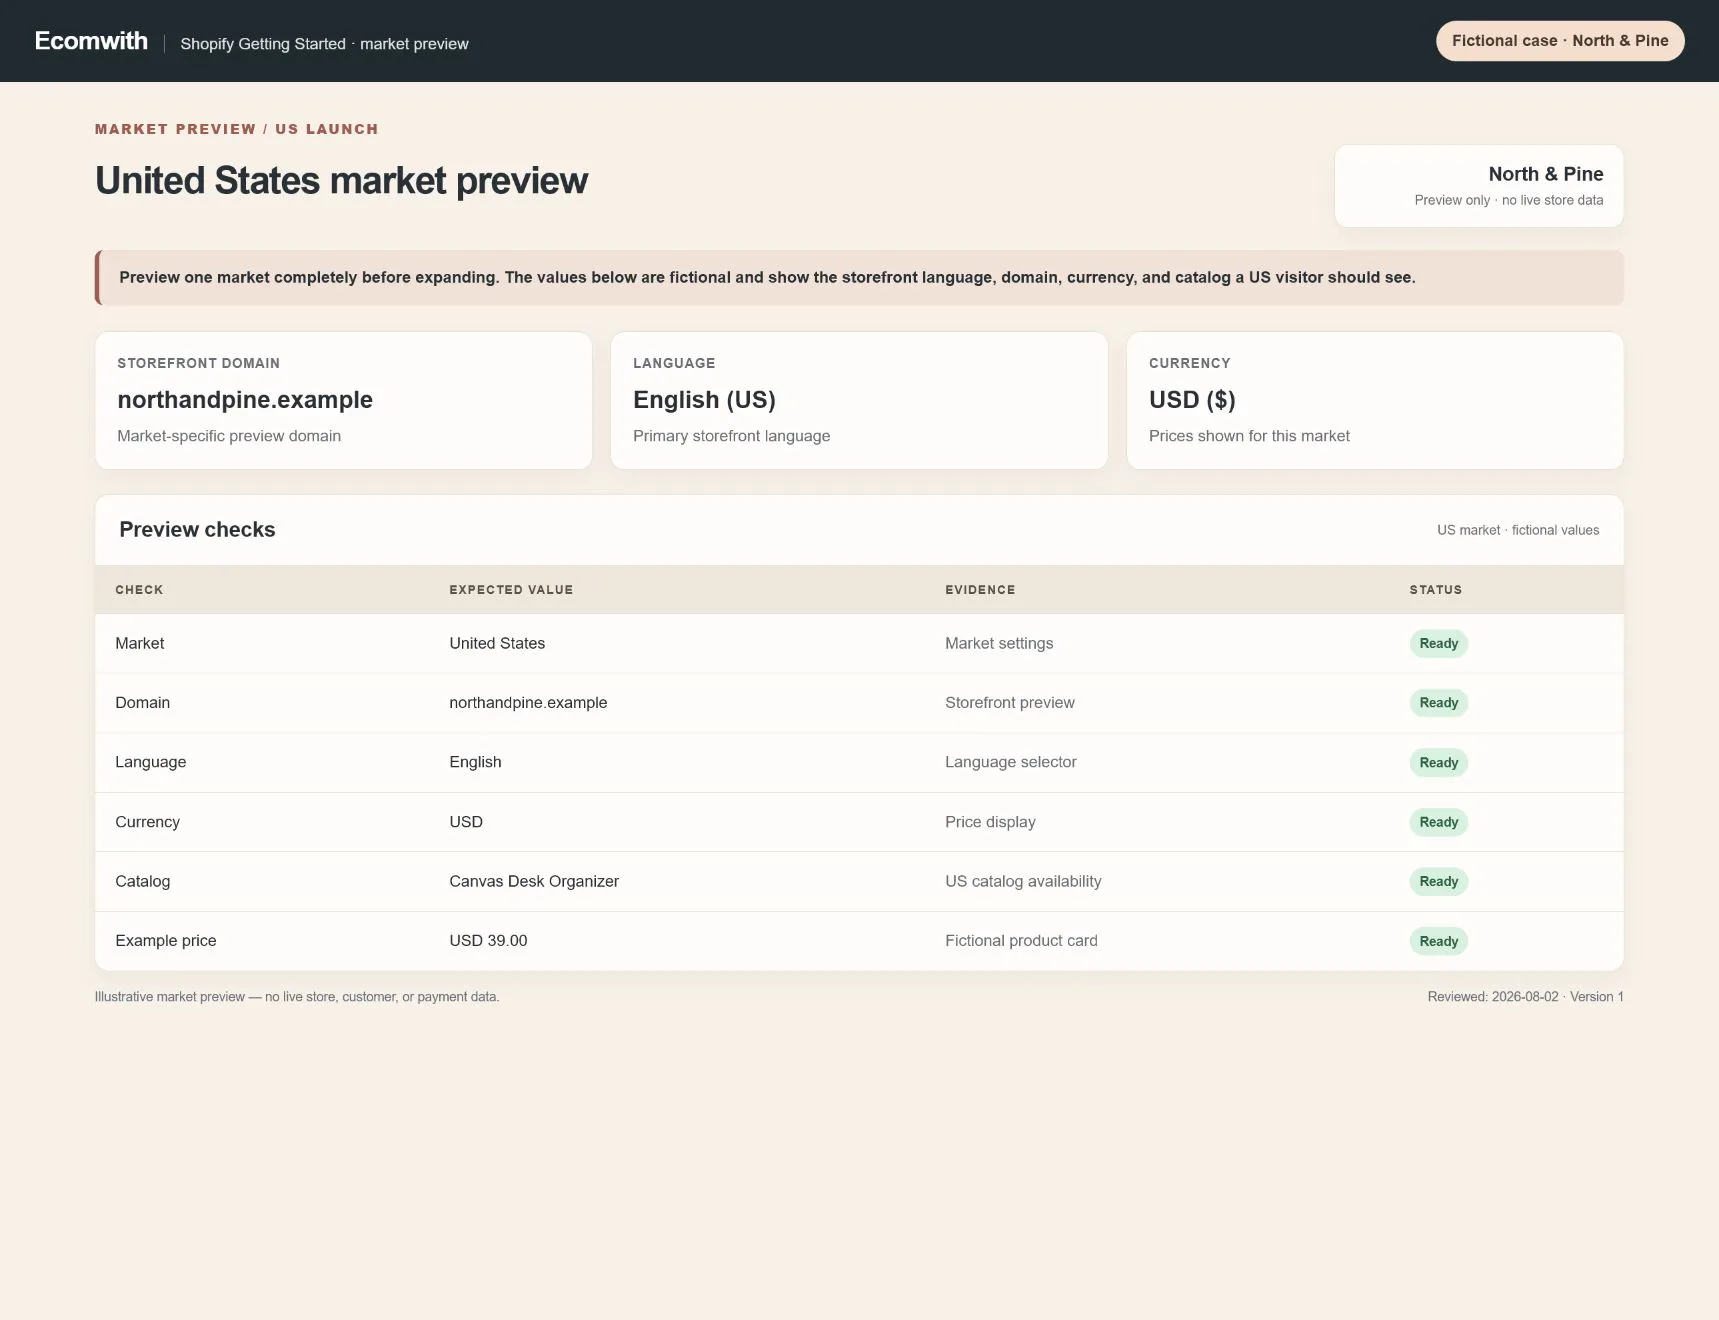Click the Fictional case · North & Pine badge

click(1560, 41)
